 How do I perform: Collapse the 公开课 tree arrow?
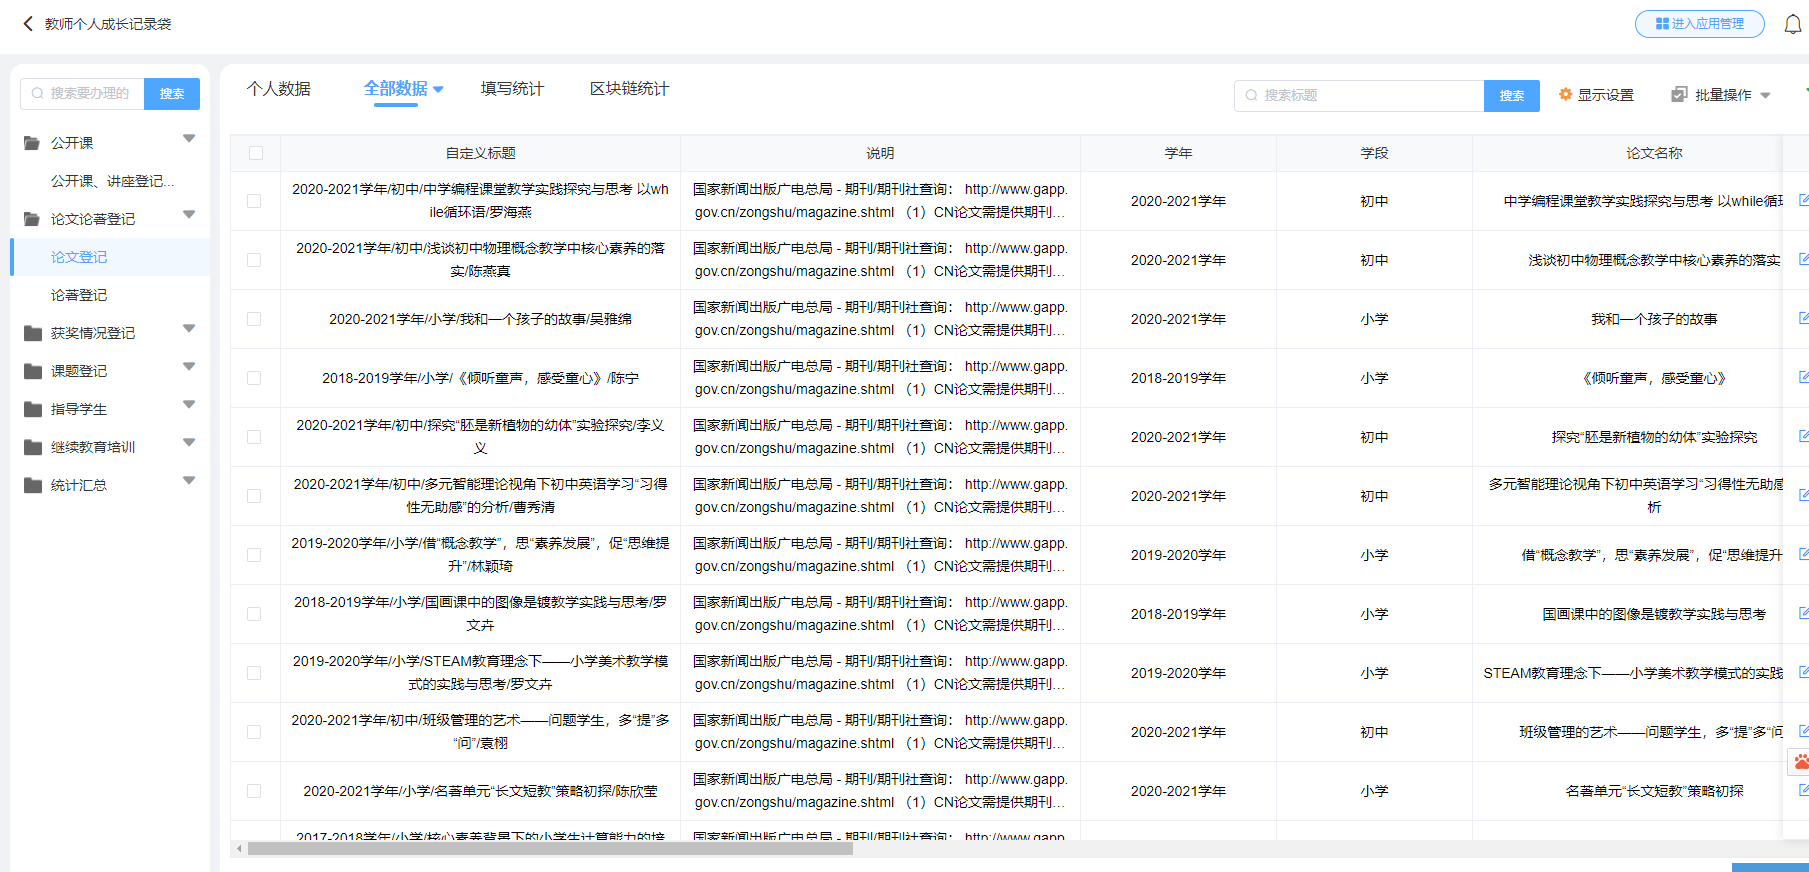pos(189,139)
